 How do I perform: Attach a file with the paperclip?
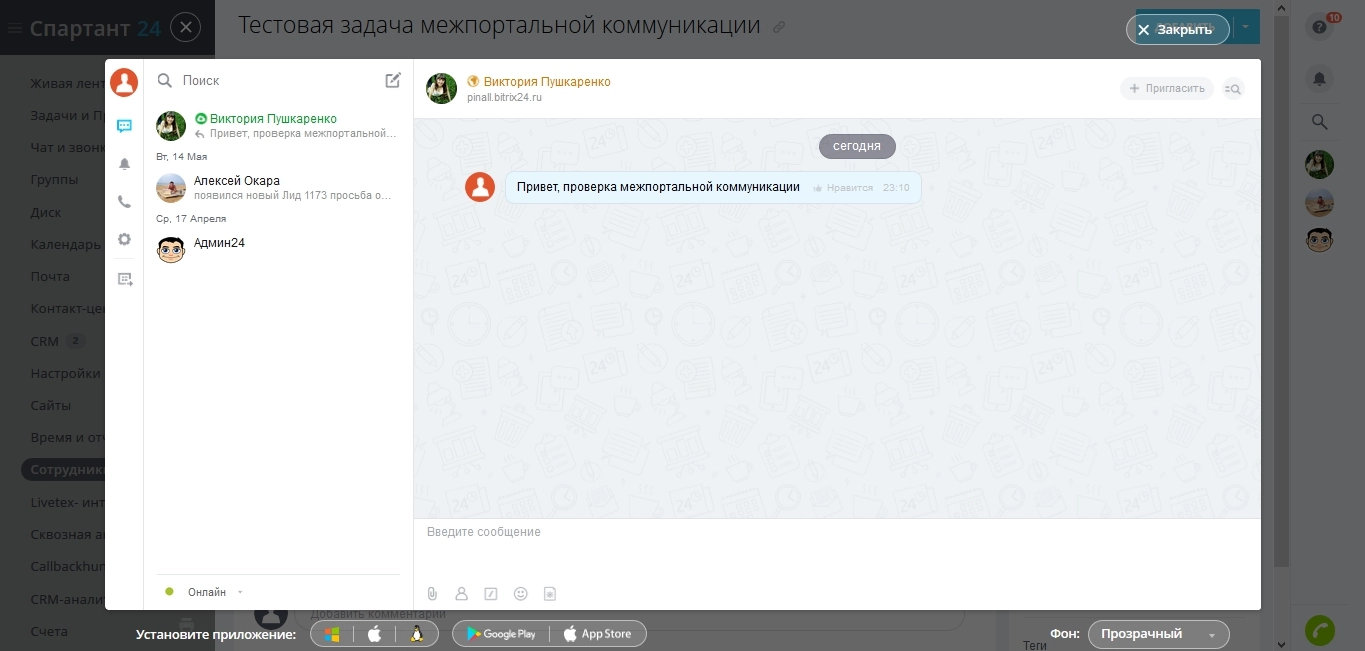pyautogui.click(x=431, y=593)
